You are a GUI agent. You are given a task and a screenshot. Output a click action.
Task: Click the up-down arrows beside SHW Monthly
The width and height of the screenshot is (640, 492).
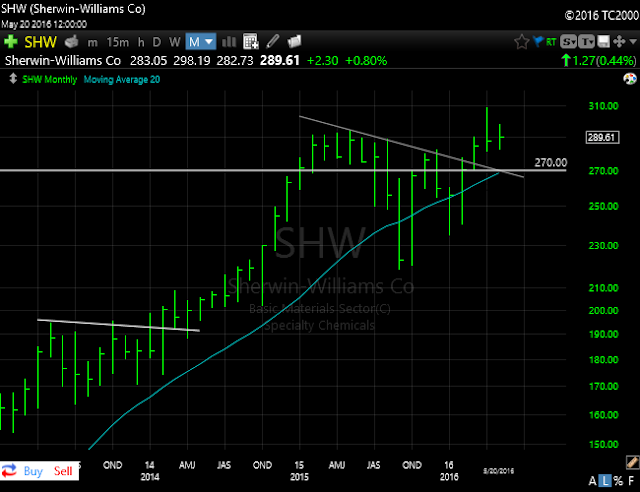[x=13, y=78]
